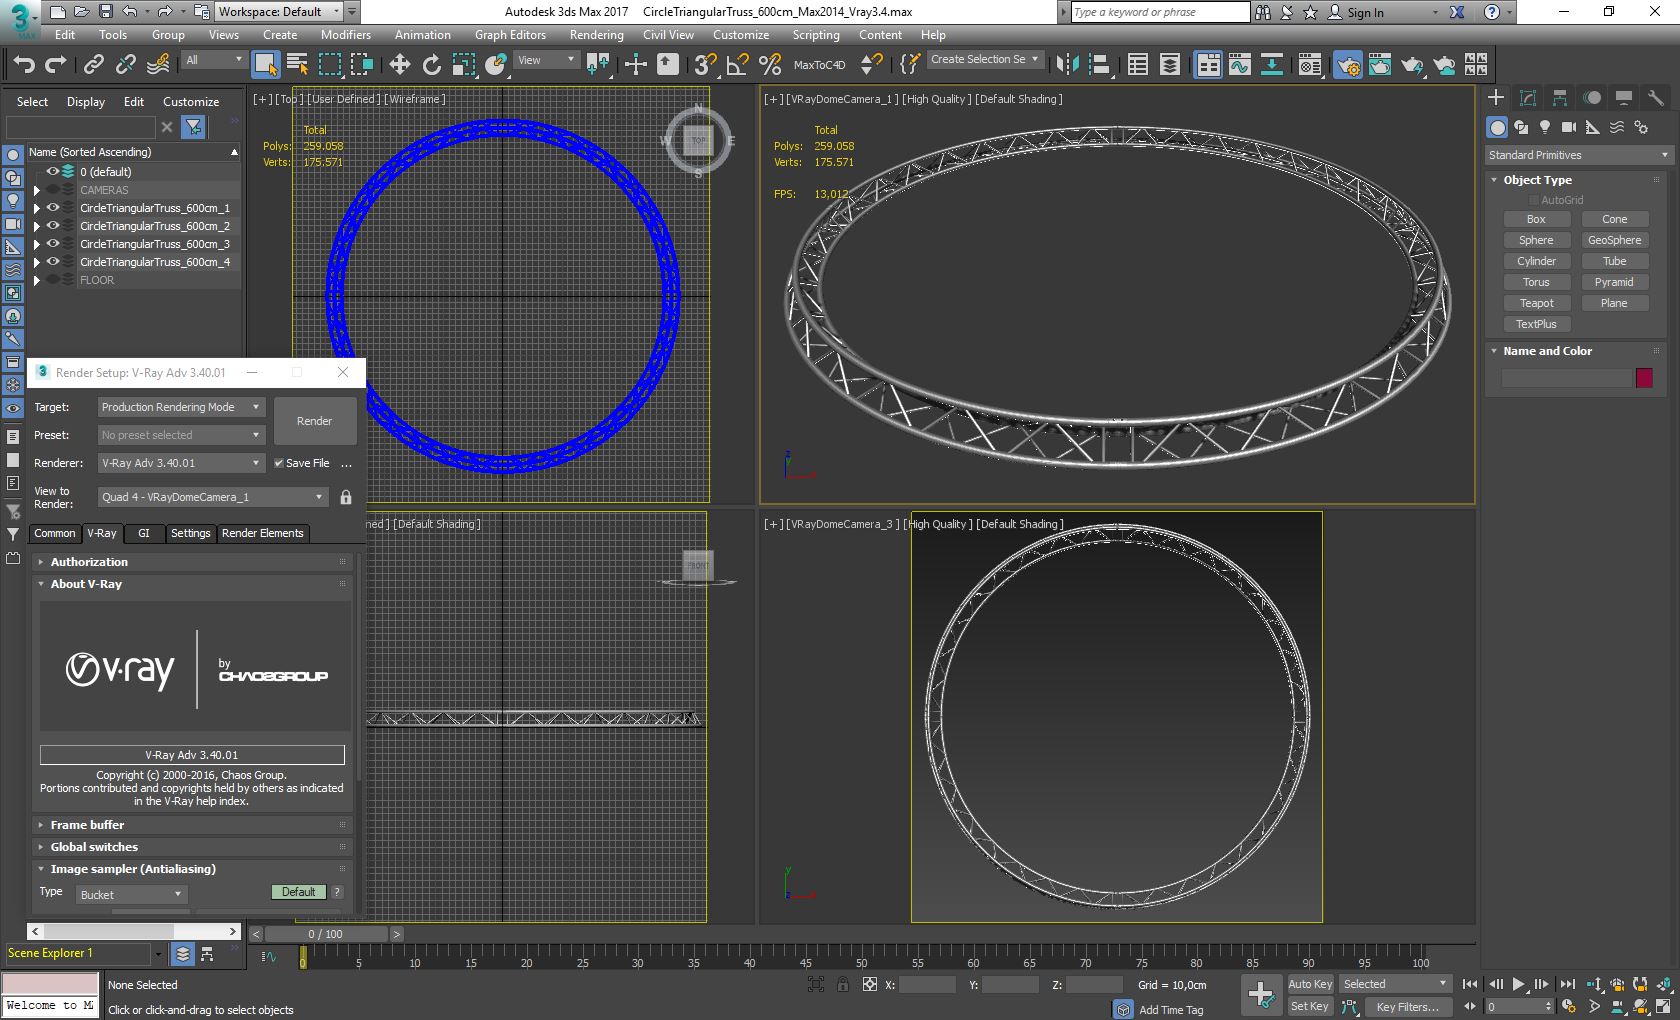Toggle Auto Key animation mode
The width and height of the screenshot is (1680, 1020).
click(1309, 984)
